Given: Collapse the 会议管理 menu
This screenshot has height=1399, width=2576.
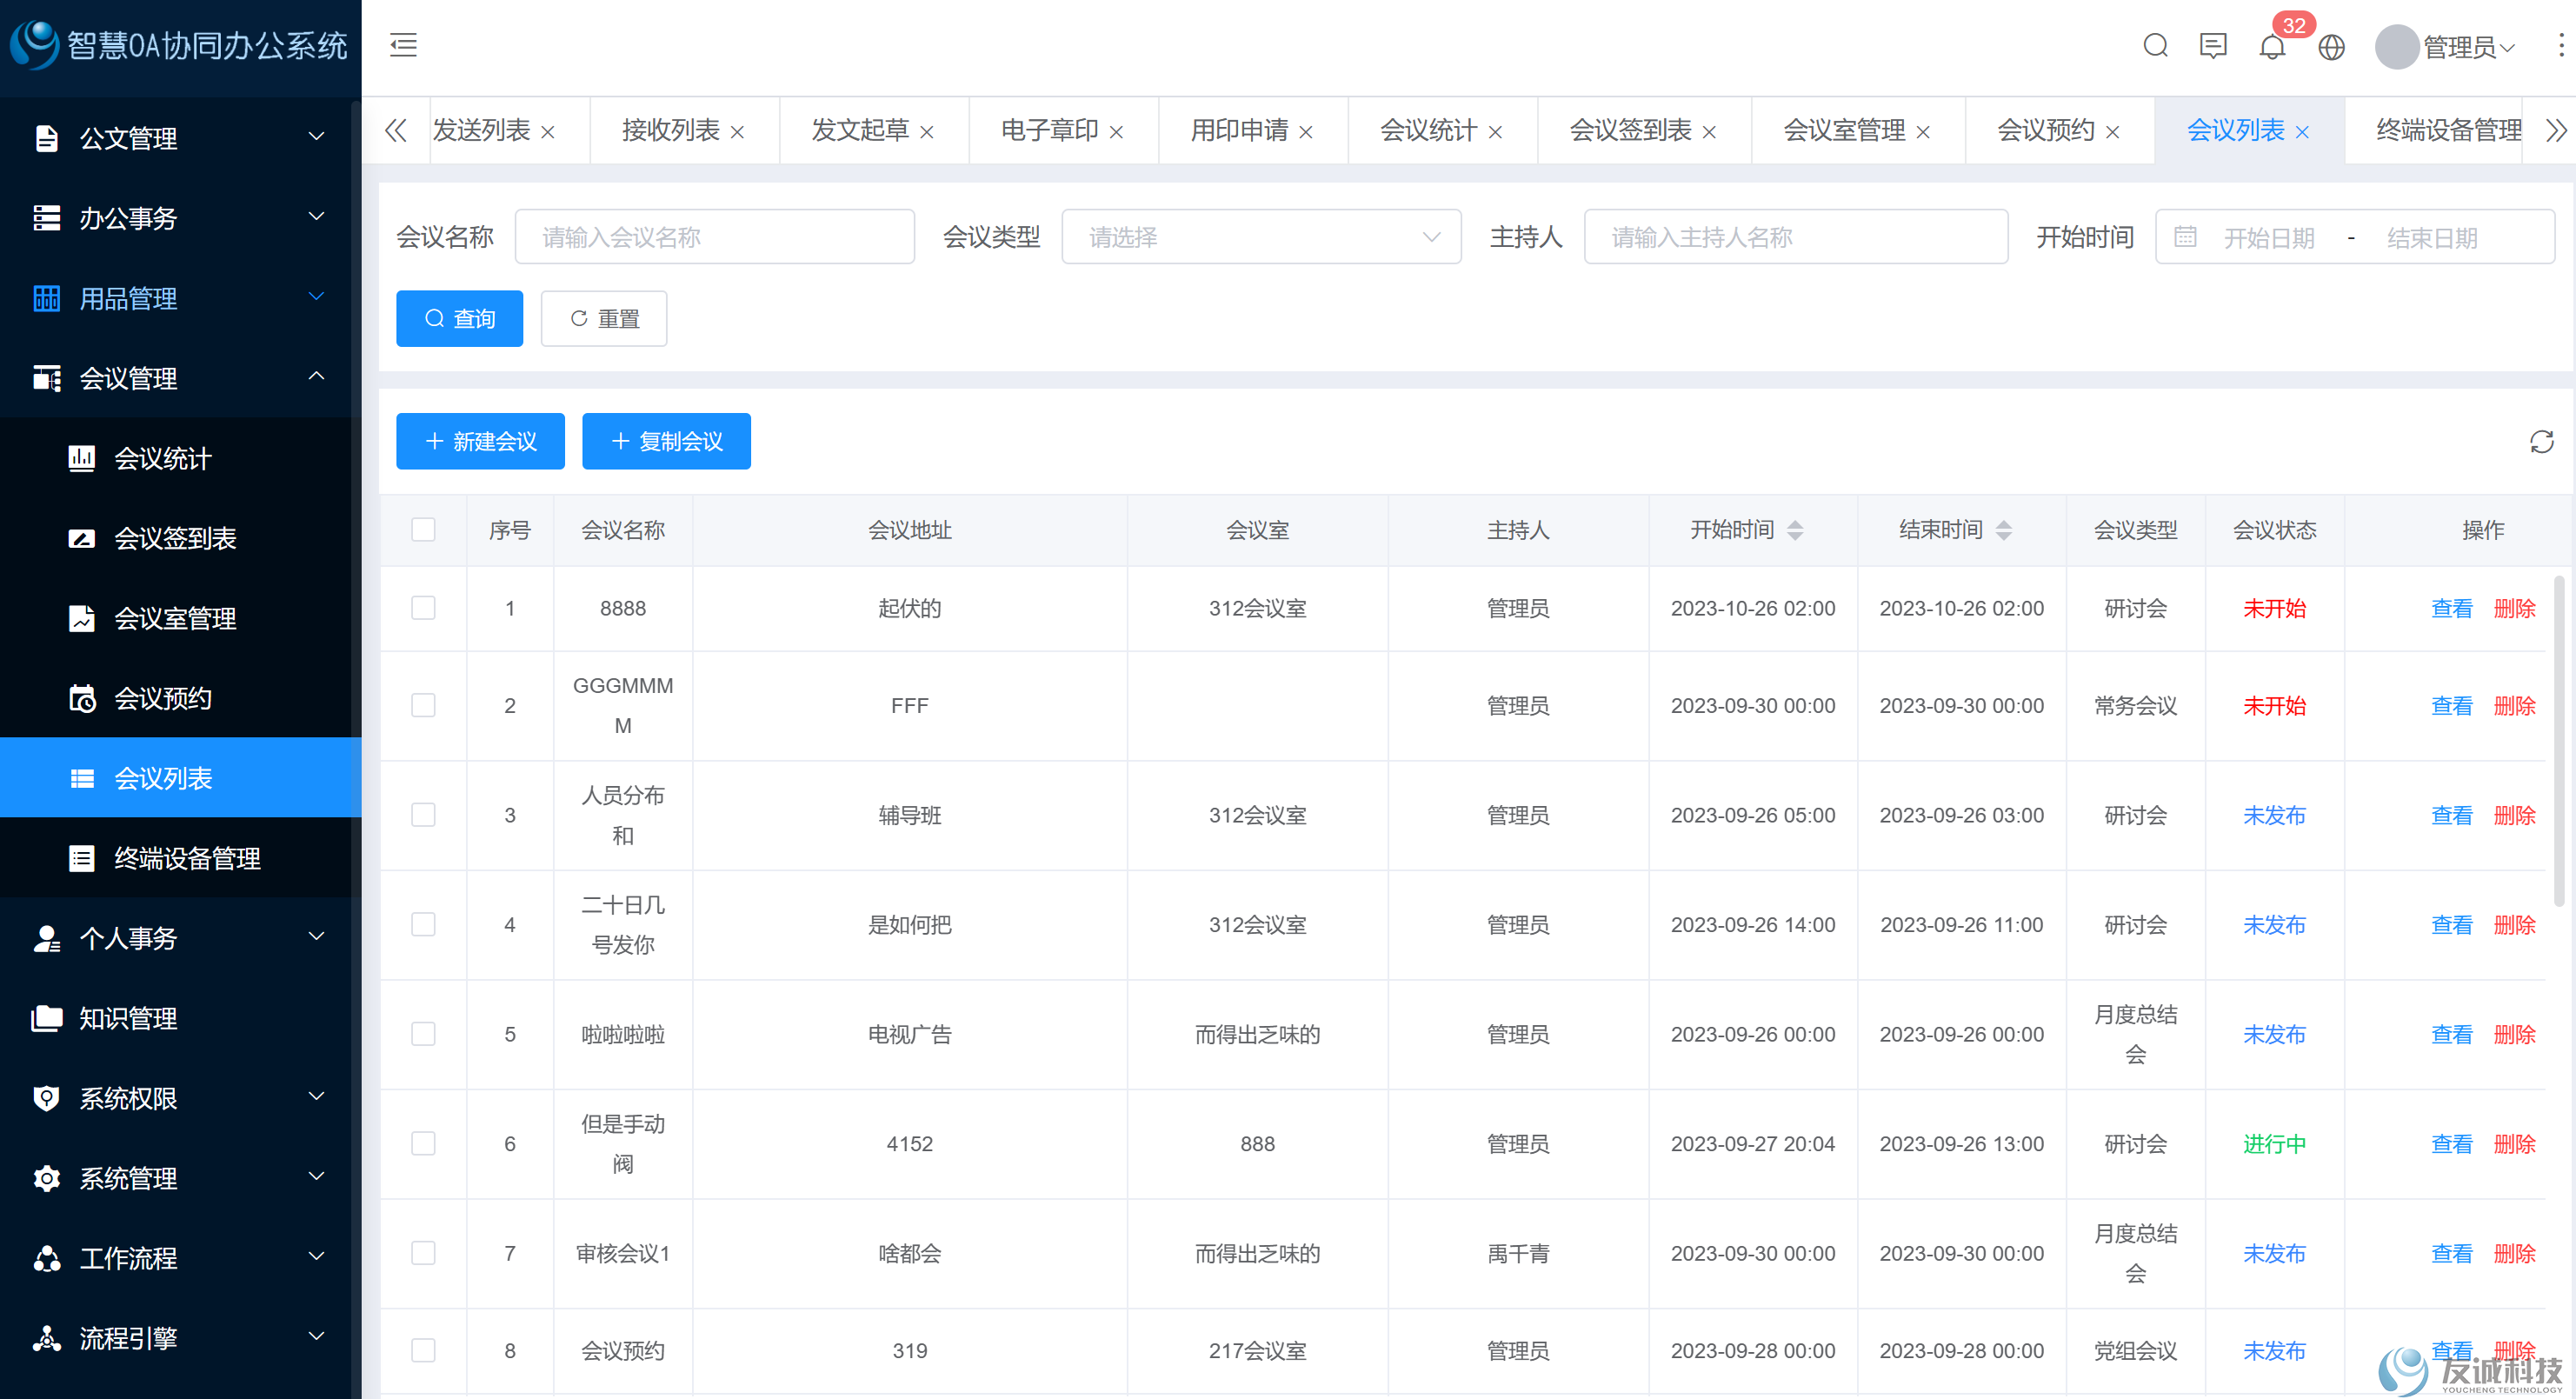Looking at the screenshot, I should click(180, 378).
